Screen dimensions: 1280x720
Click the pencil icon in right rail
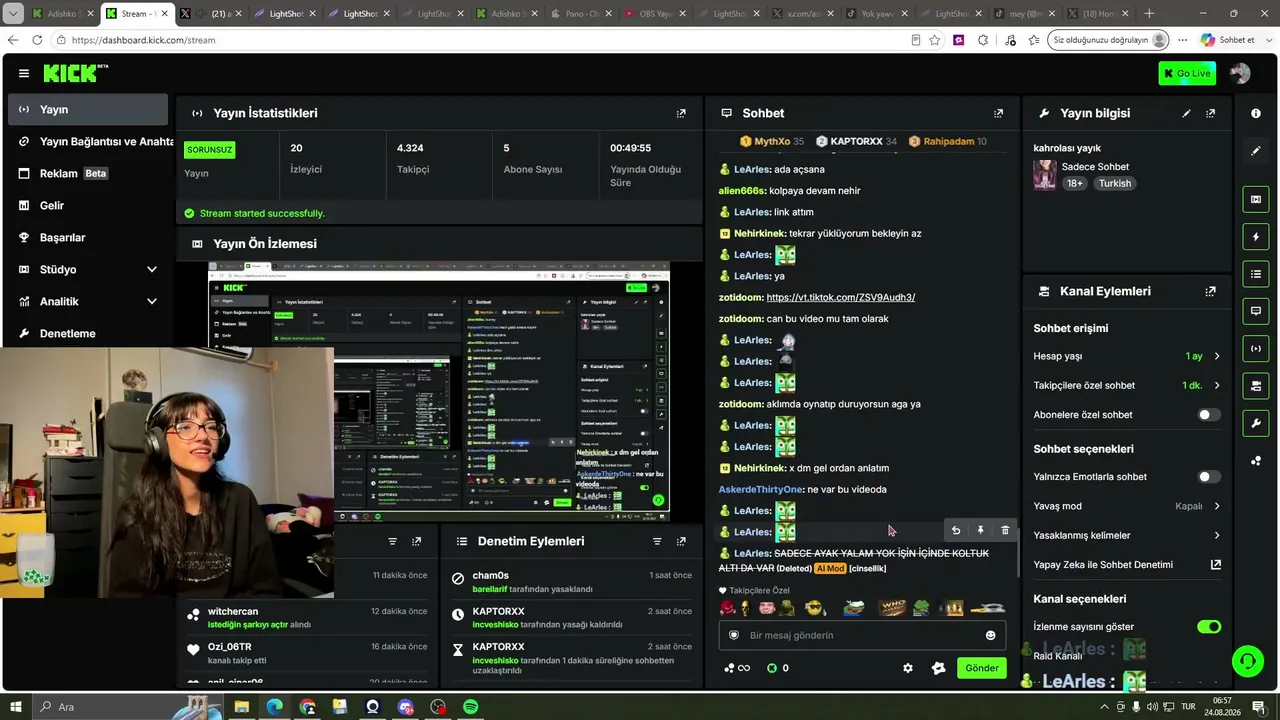[1256, 151]
